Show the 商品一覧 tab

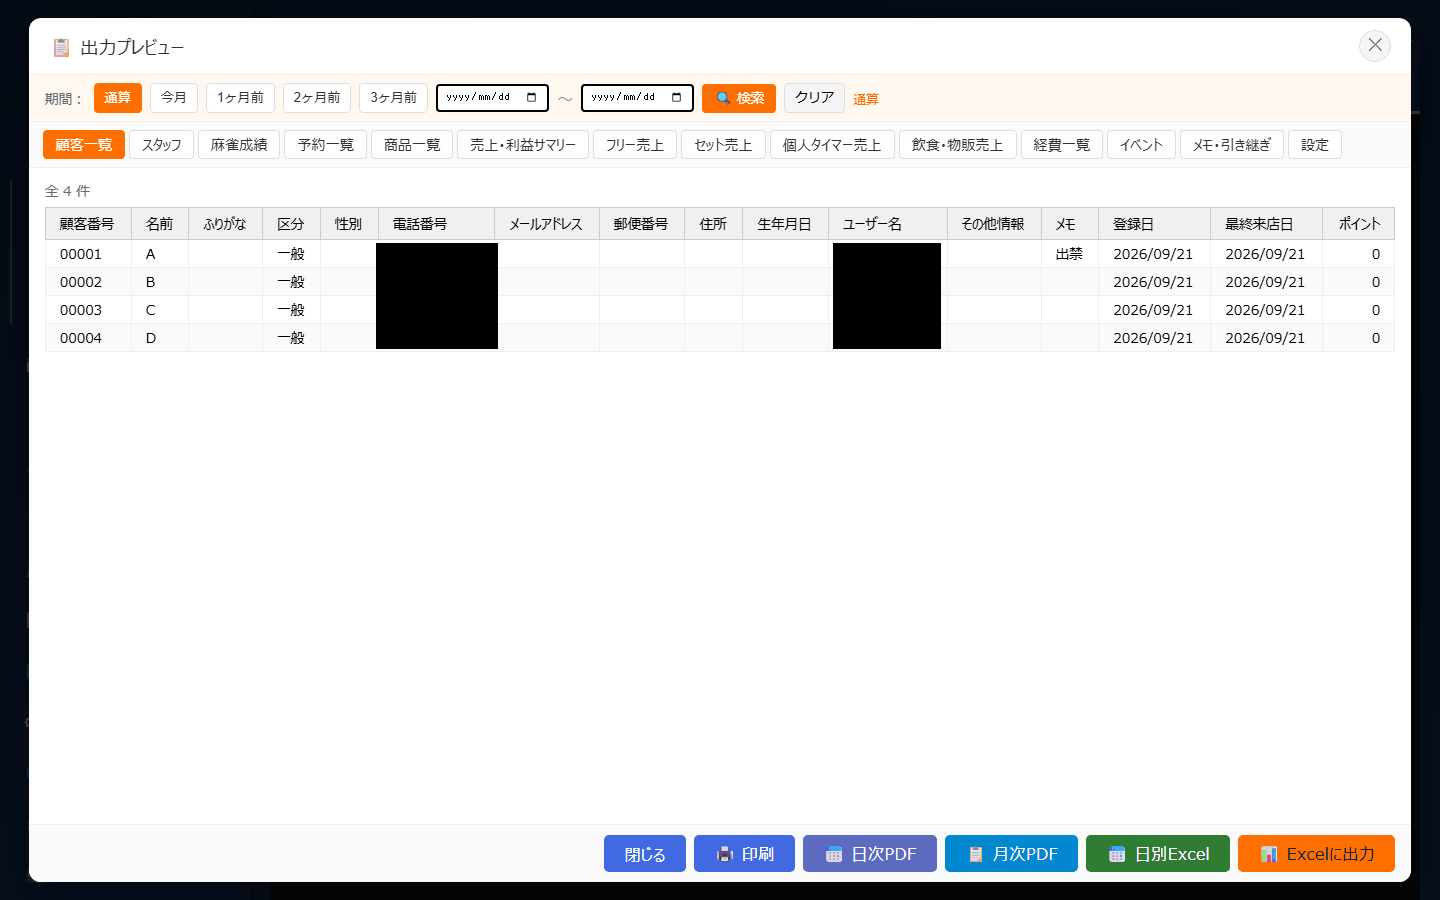pos(412,145)
